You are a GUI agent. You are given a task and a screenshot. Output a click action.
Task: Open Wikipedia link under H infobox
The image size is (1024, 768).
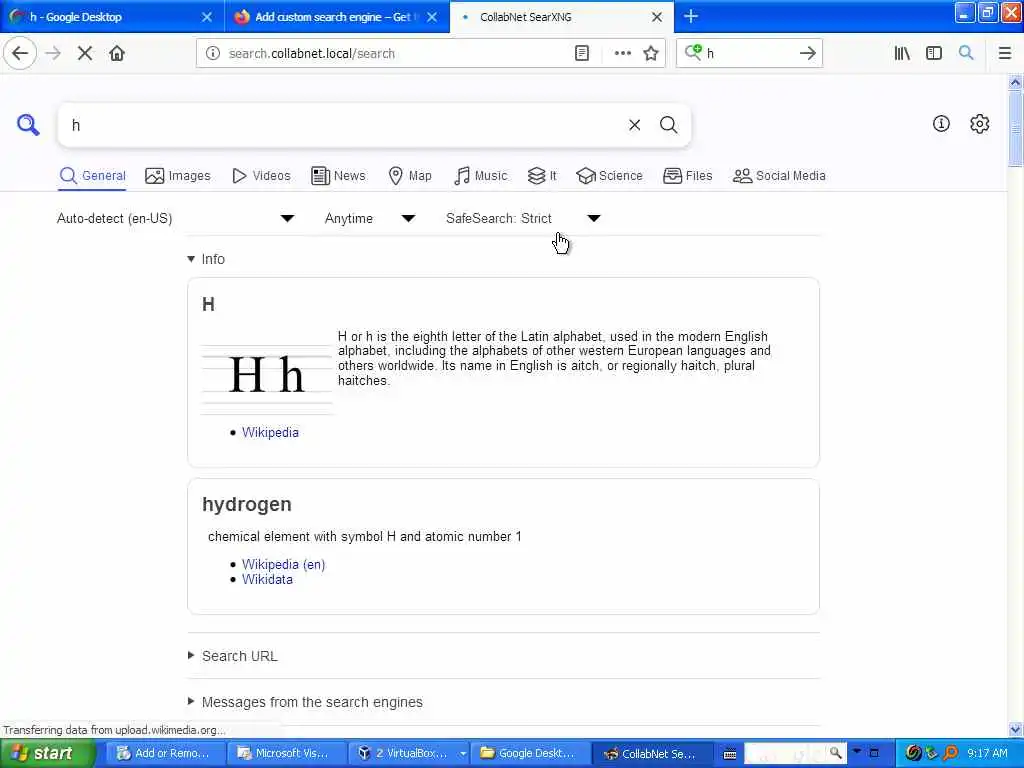[270, 432]
